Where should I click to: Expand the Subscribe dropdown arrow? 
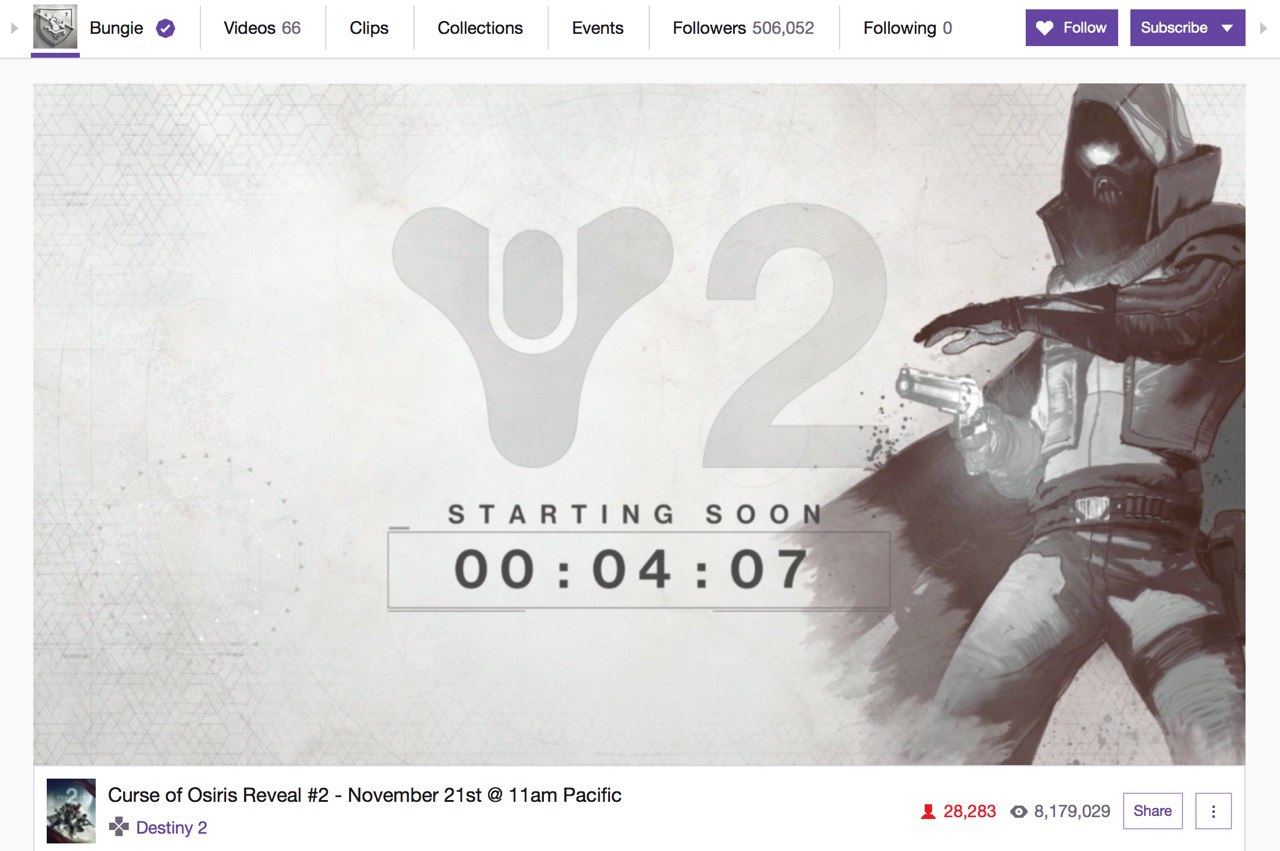coord(1227,28)
